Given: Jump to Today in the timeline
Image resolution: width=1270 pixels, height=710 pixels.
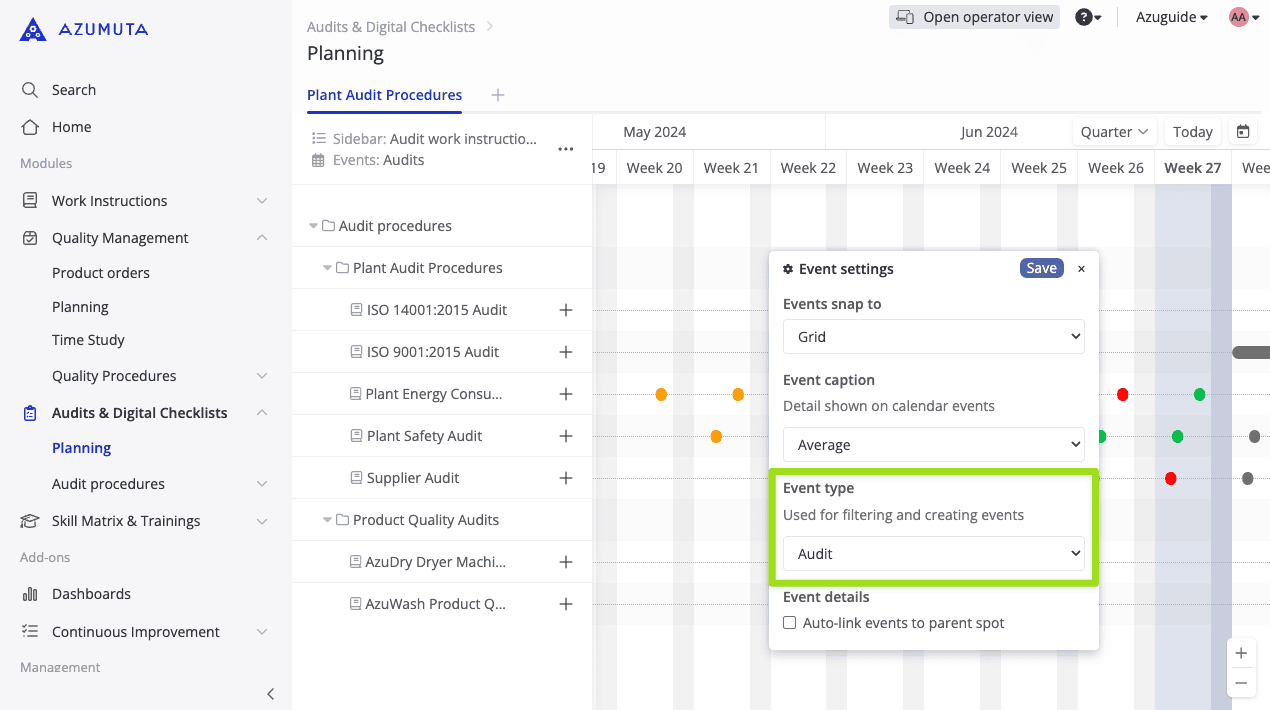Looking at the screenshot, I should pos(1192,132).
